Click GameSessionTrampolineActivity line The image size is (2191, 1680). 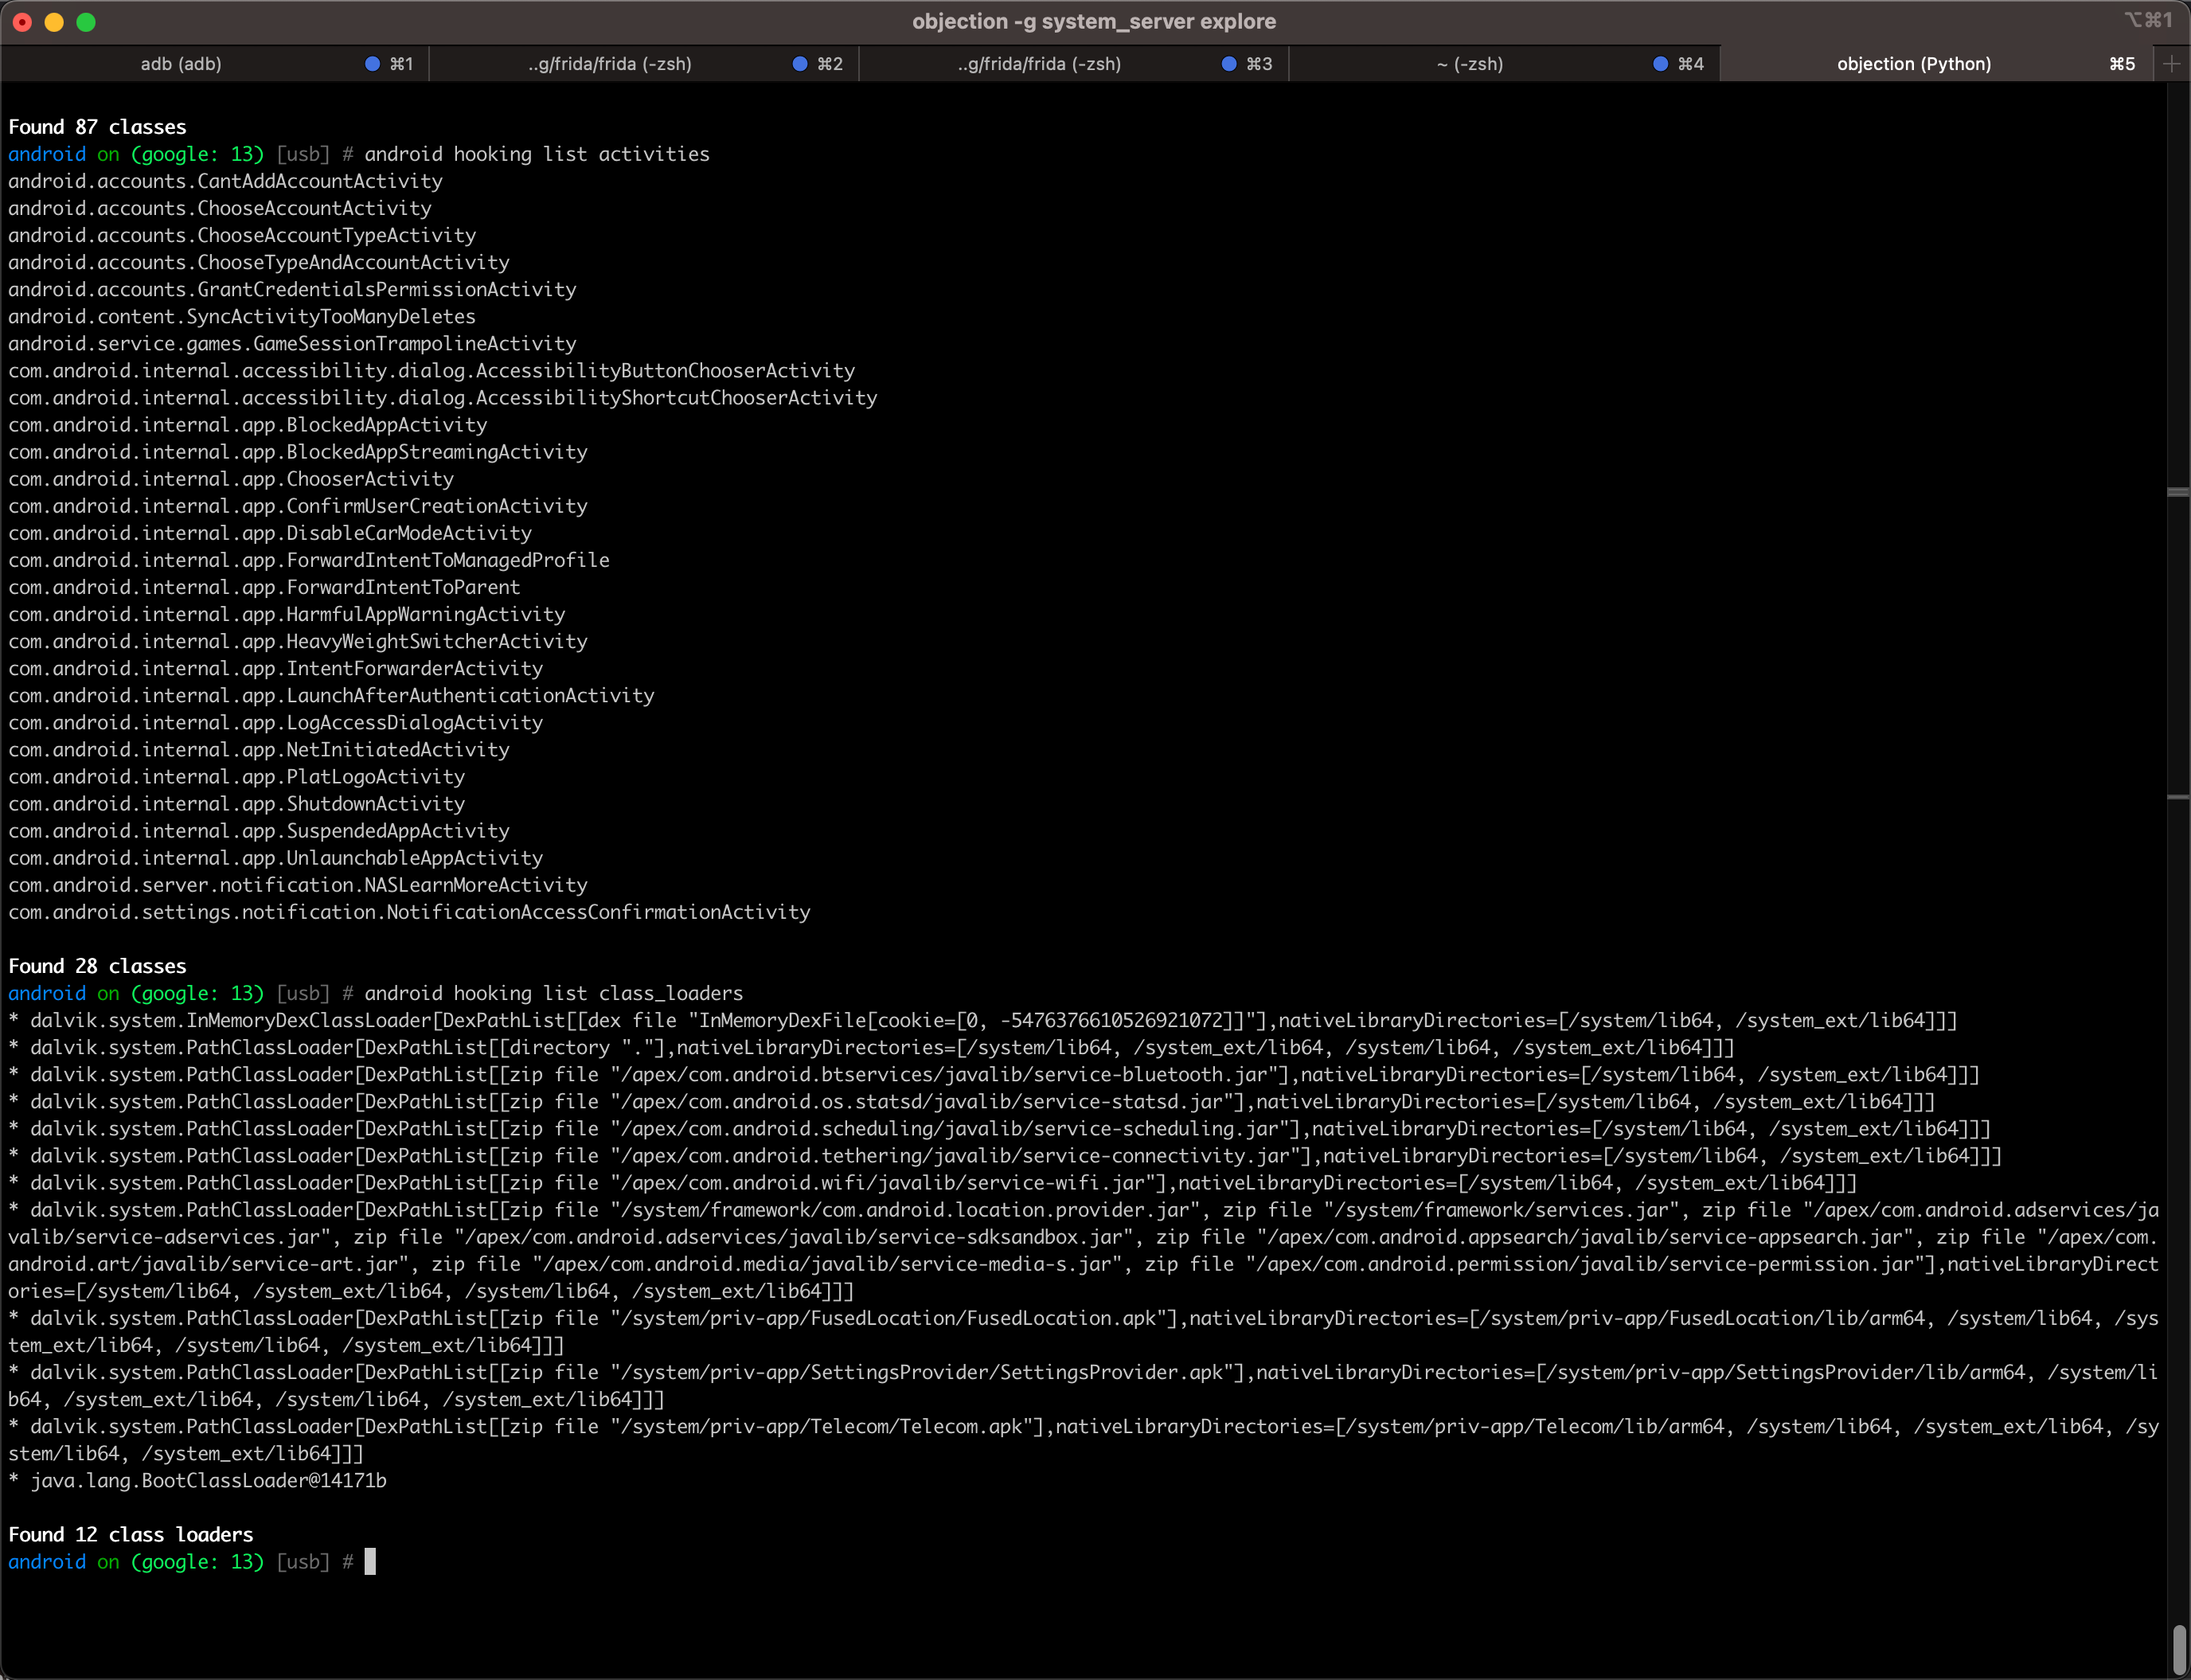click(292, 343)
